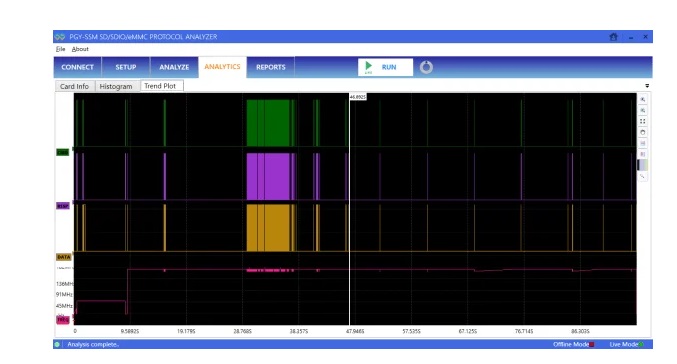Click the vertical cursor marker icon
This screenshot has height=364, width=677.
pos(642,154)
